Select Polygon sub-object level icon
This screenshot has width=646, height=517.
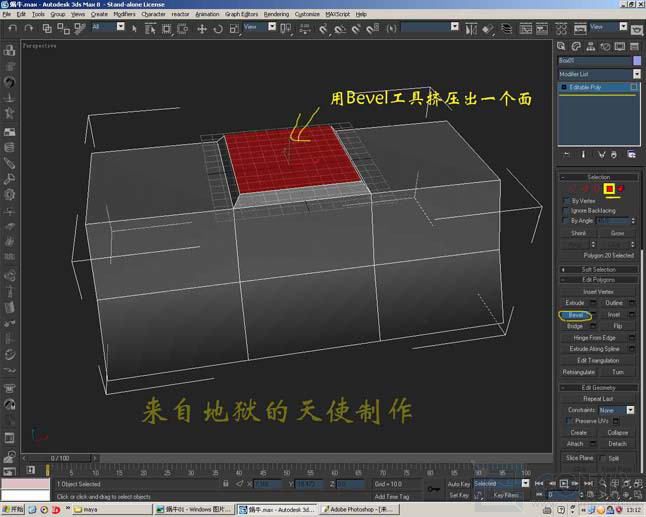click(609, 189)
